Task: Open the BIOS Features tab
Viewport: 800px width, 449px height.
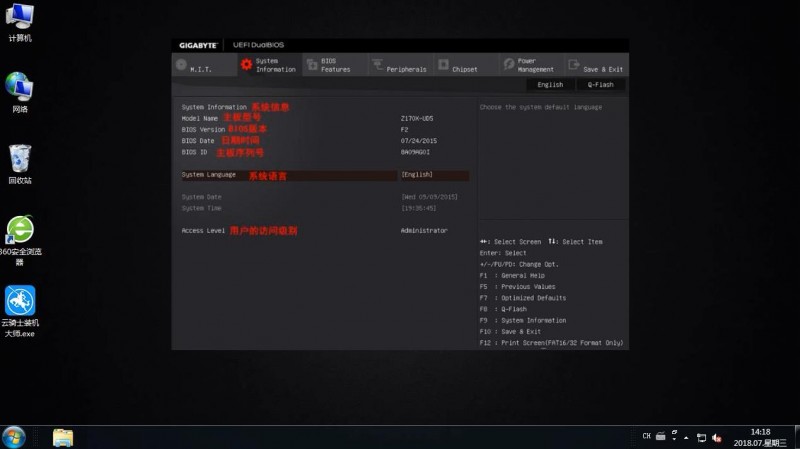Action: 335,65
